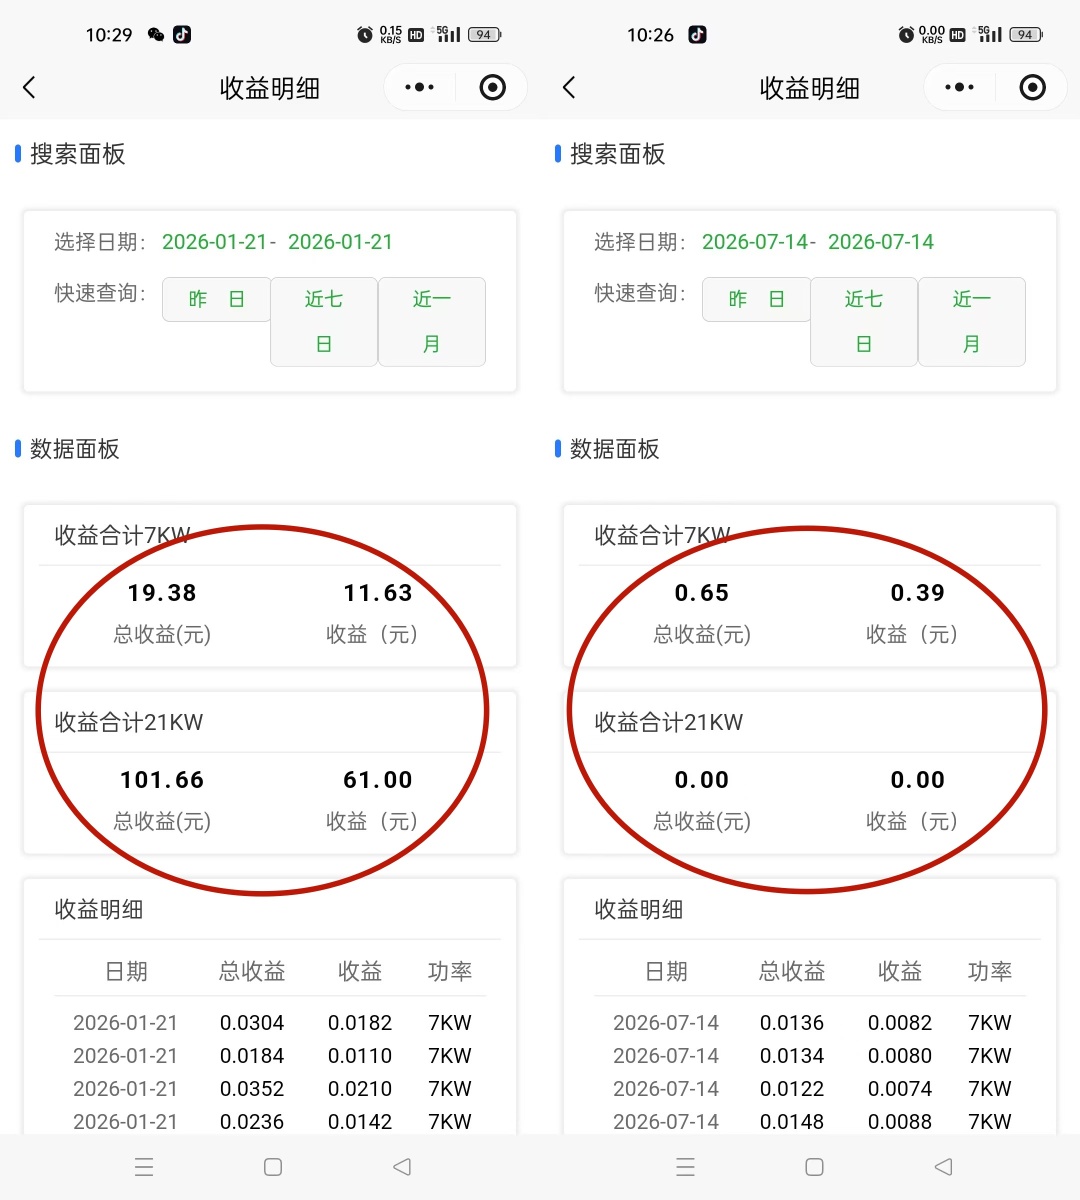Tap the mini-program close circle on the right screen
This screenshot has width=1080, height=1200.
click(1033, 88)
